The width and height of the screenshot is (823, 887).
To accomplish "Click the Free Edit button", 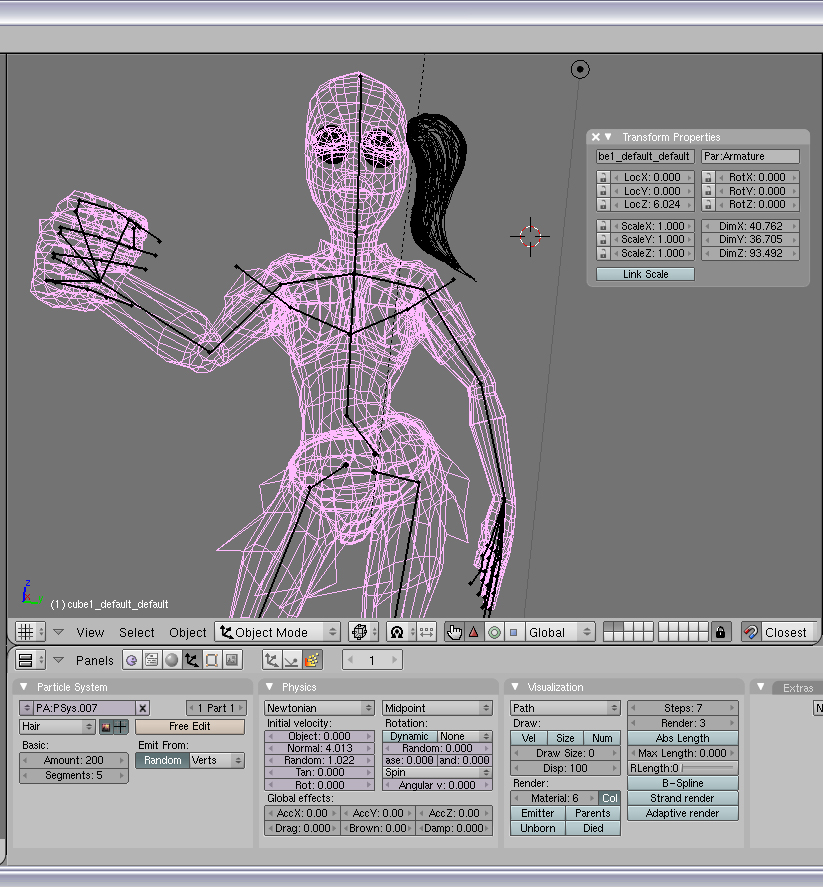I will click(x=189, y=726).
